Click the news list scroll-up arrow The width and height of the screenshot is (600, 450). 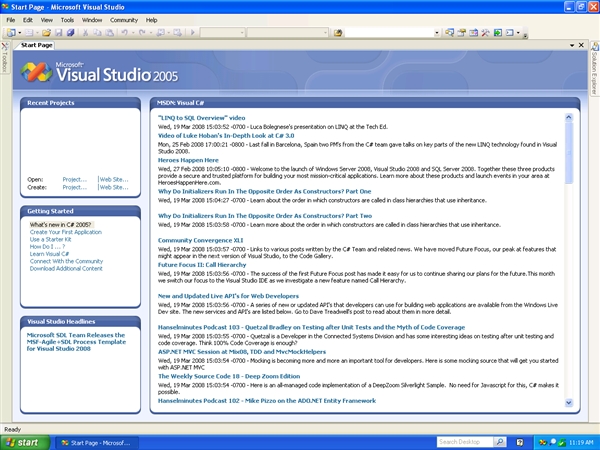point(569,117)
